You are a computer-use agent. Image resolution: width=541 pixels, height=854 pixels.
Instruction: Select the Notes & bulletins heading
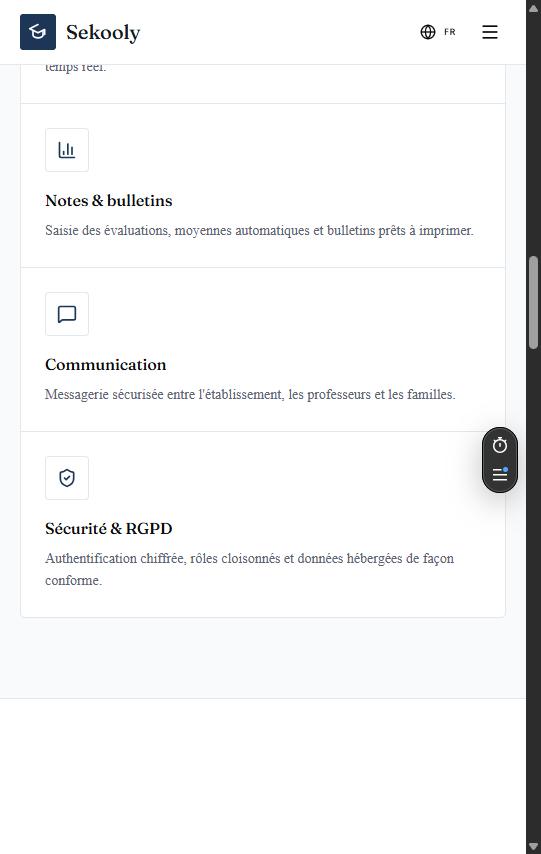[x=108, y=200]
